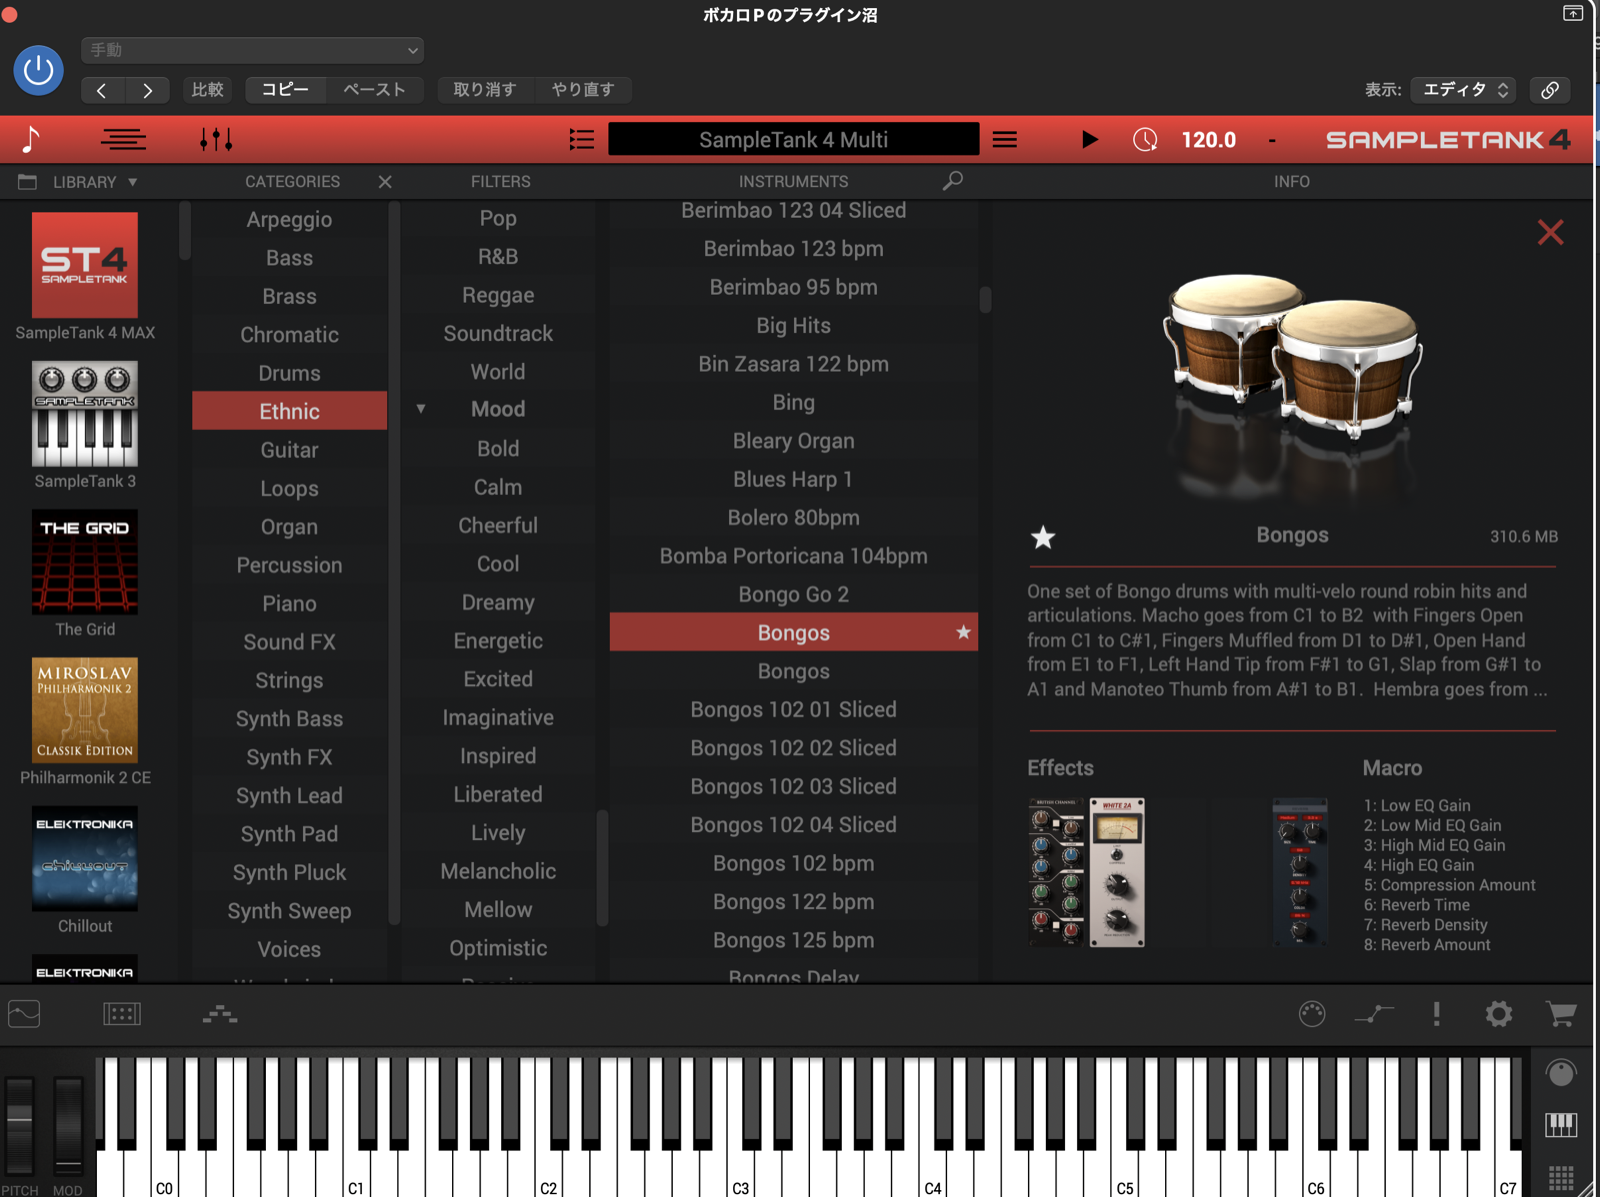Select the Philharmonik 2 CE library
Screen dimensions: 1600x1197
(85, 710)
